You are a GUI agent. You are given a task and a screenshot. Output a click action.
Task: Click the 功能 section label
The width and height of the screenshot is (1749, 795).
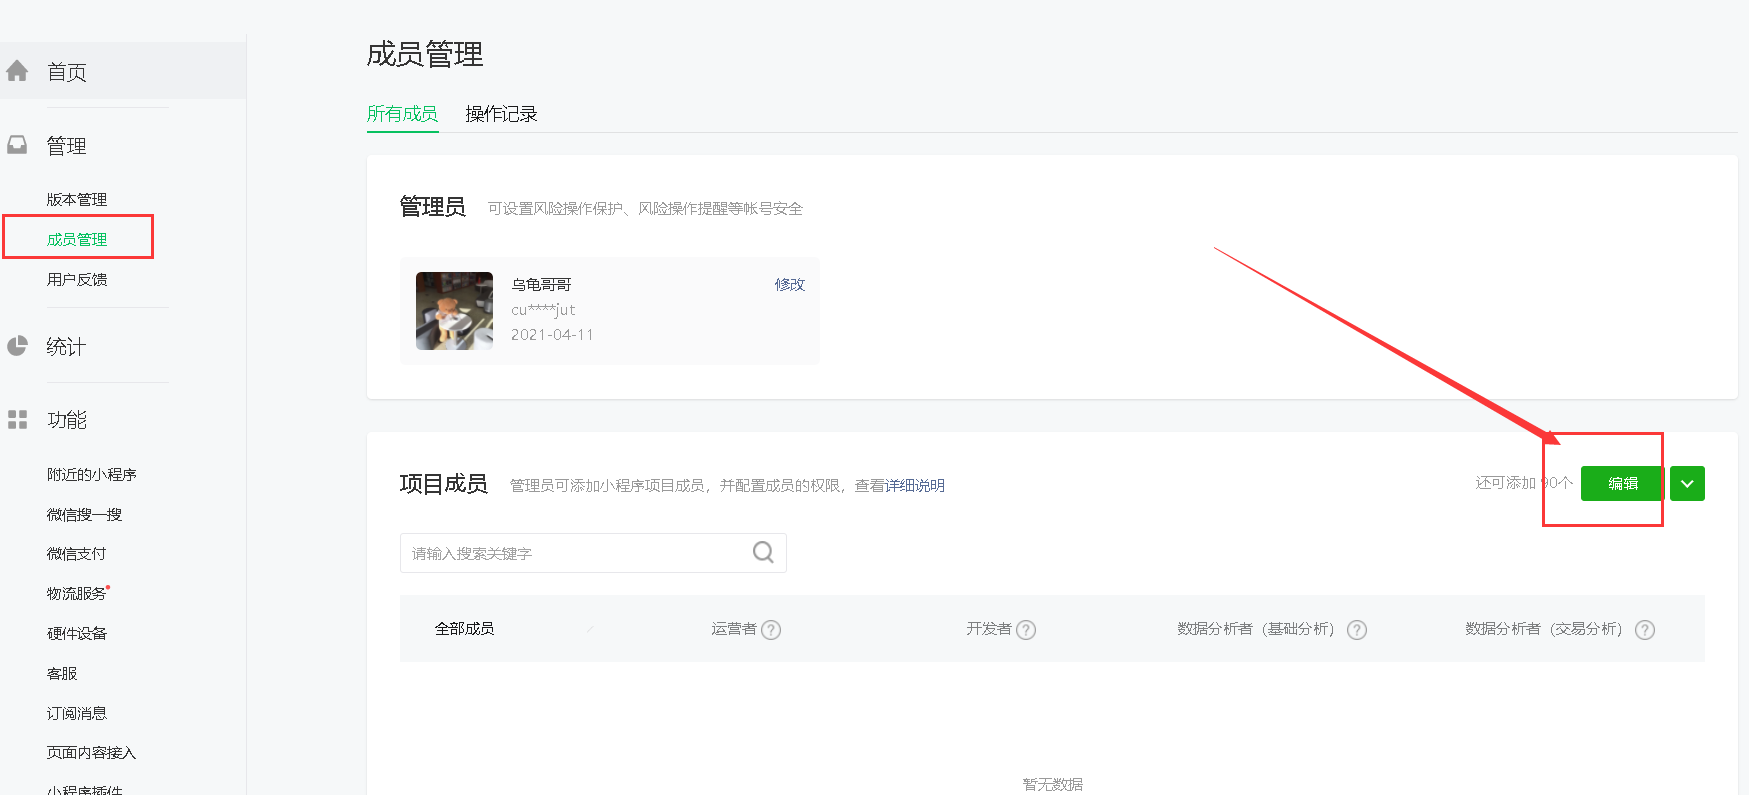pyautogui.click(x=67, y=420)
